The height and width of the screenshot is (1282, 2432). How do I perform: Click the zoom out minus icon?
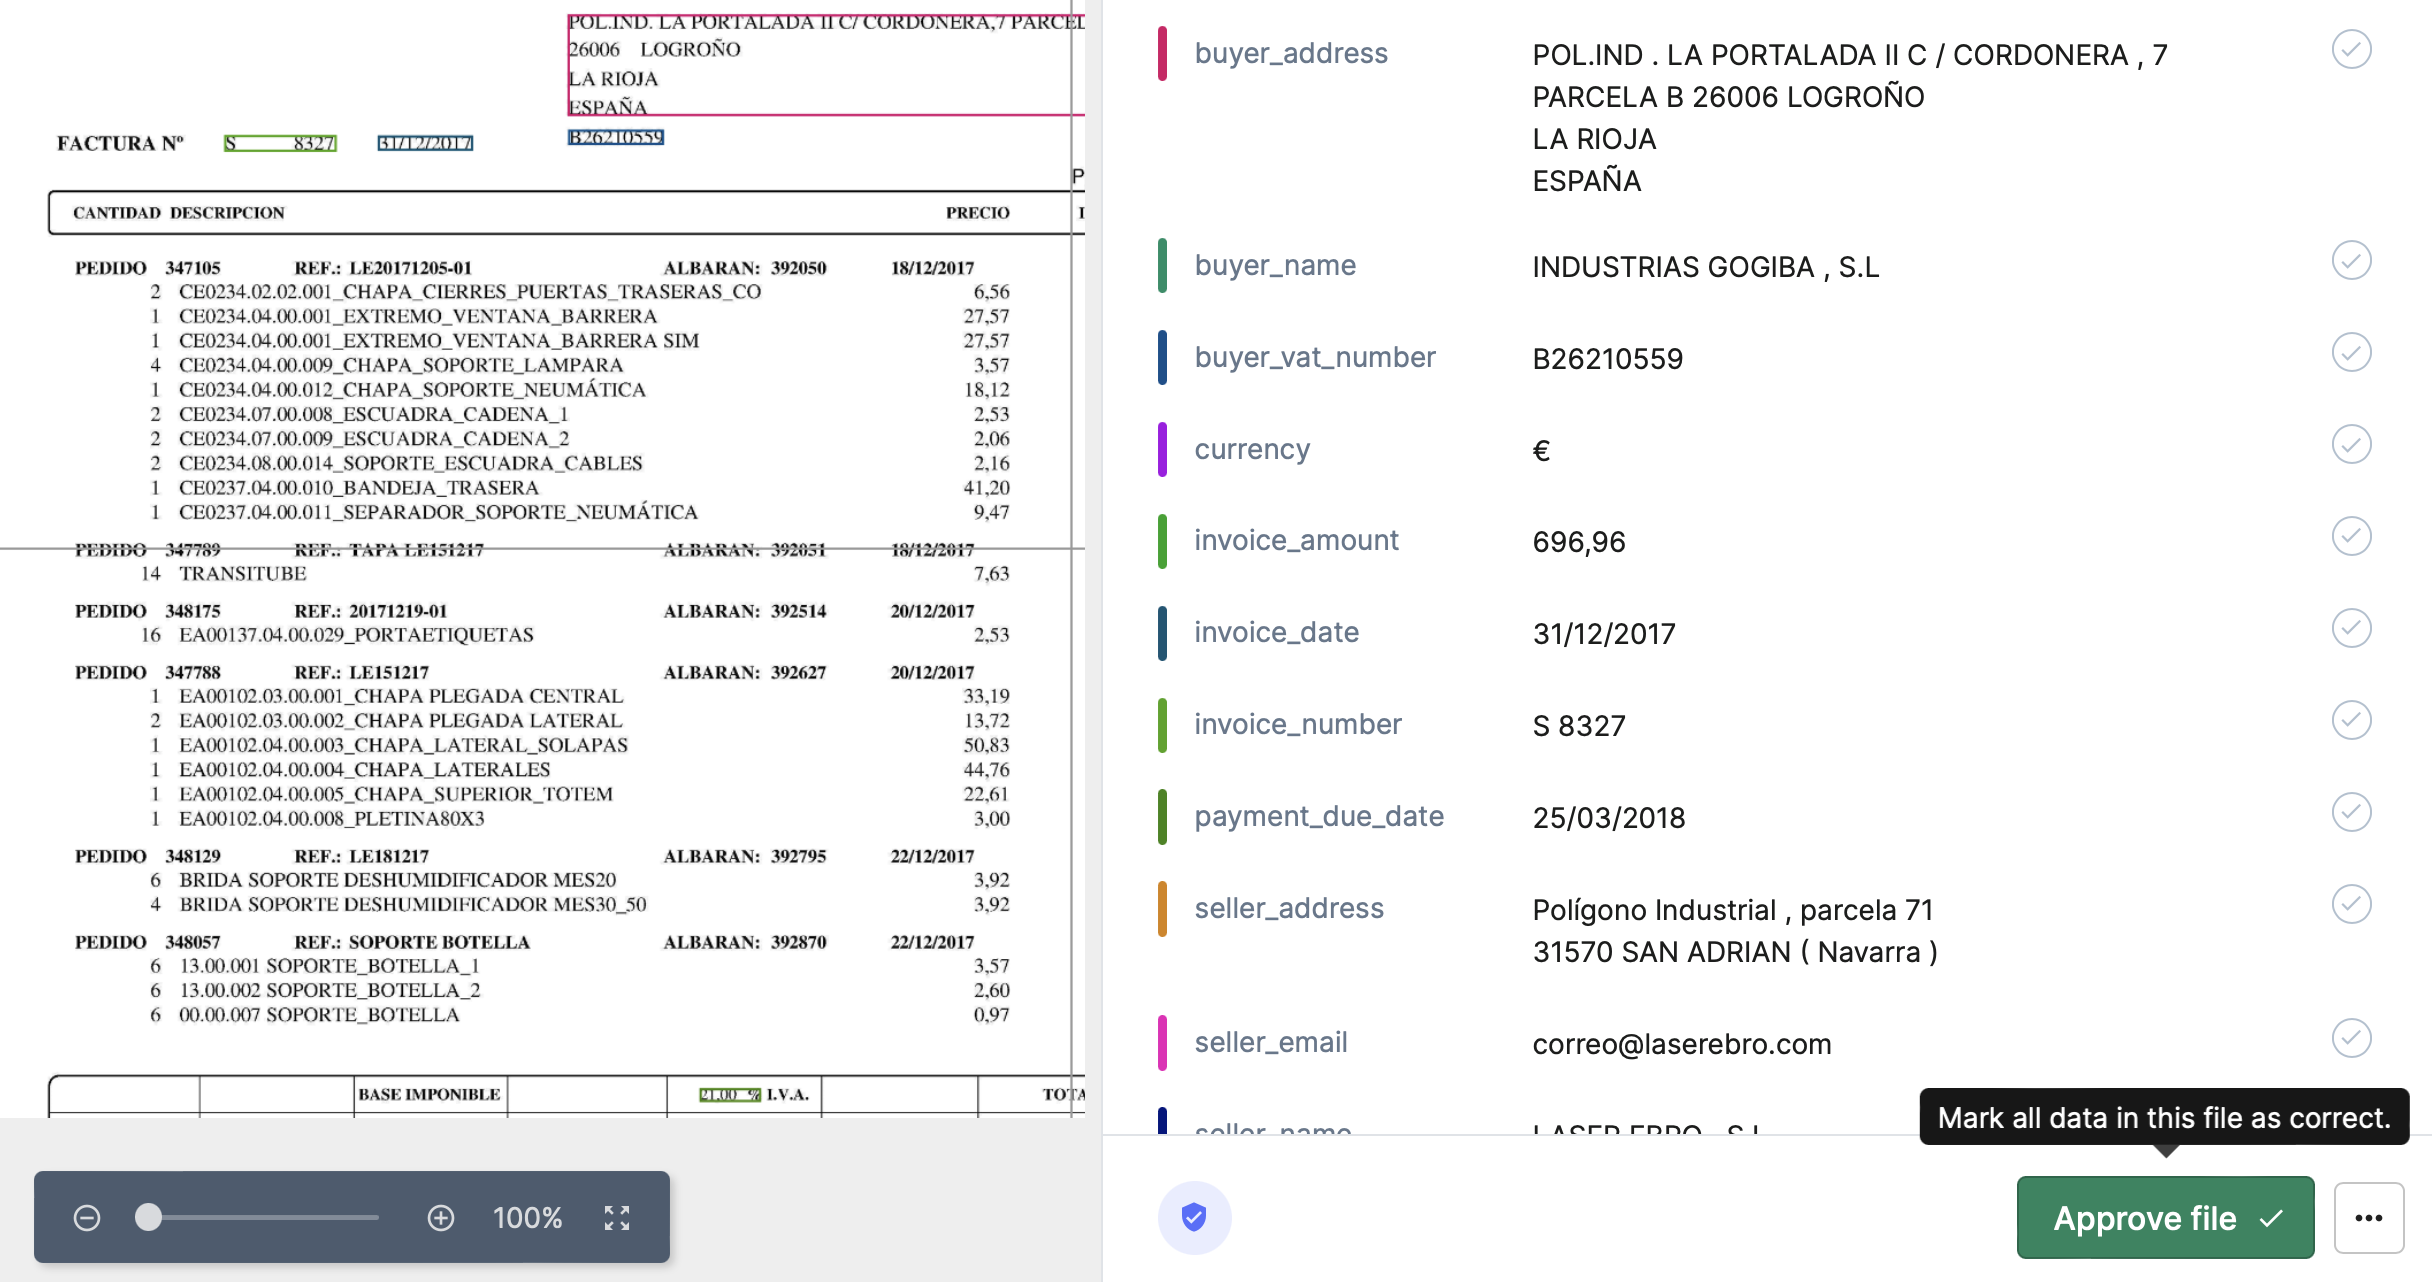pyautogui.click(x=87, y=1218)
